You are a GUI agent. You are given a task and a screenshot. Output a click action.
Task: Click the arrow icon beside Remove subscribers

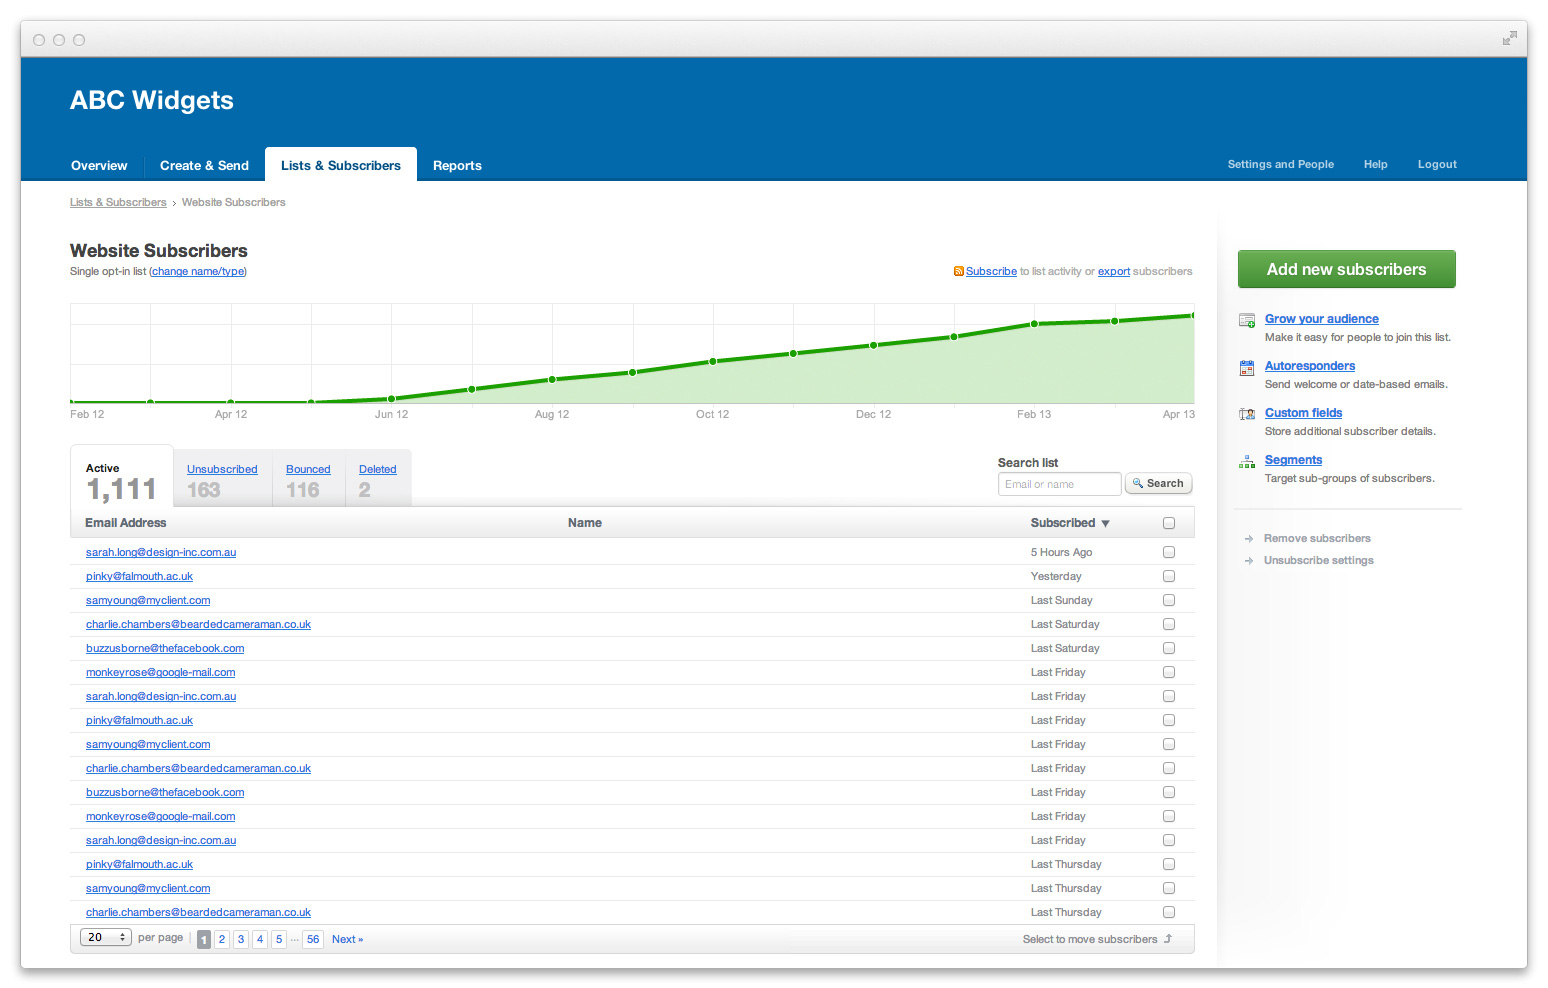tap(1249, 539)
